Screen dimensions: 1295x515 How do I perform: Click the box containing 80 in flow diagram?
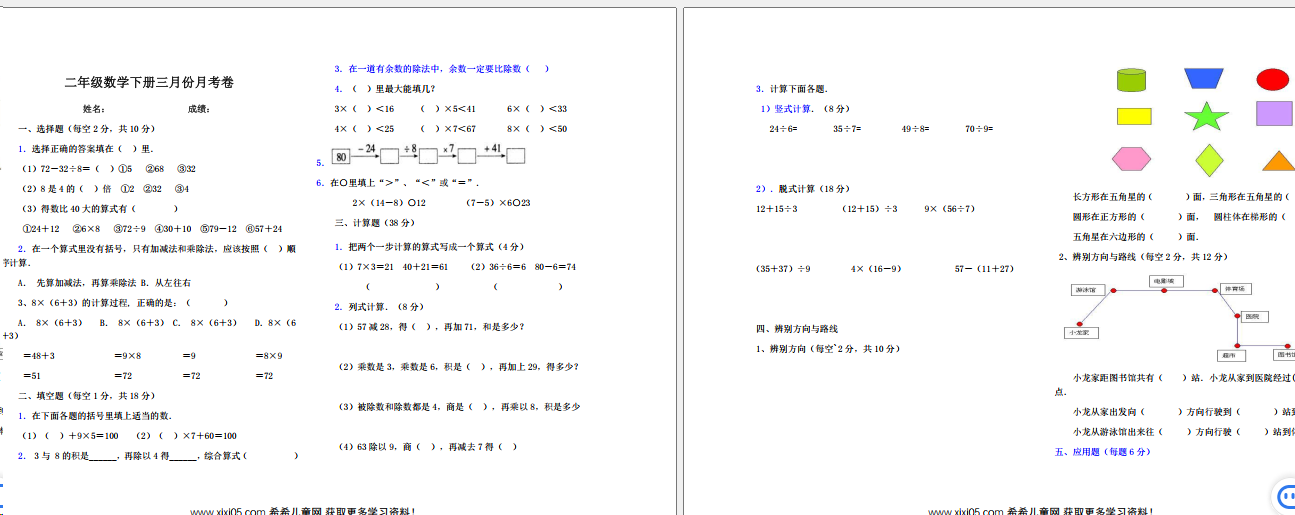pos(342,157)
